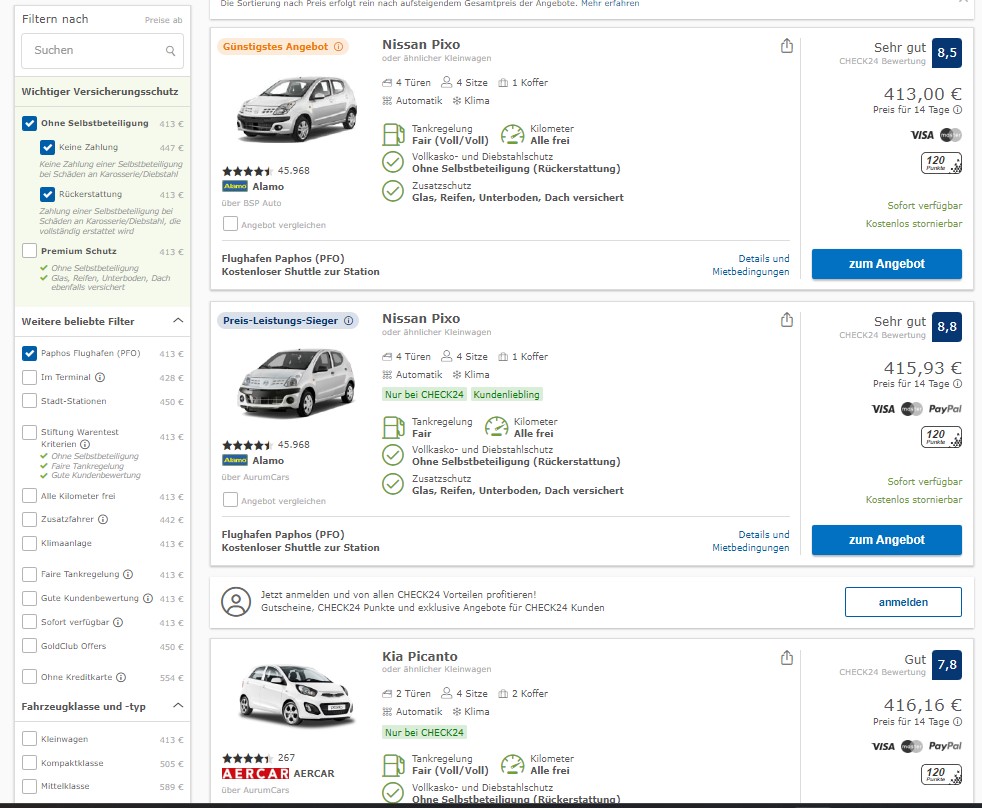This screenshot has height=808, width=982.
Task: Click 120 Punkte badge on Kia Picanto offer
Action: (941, 774)
